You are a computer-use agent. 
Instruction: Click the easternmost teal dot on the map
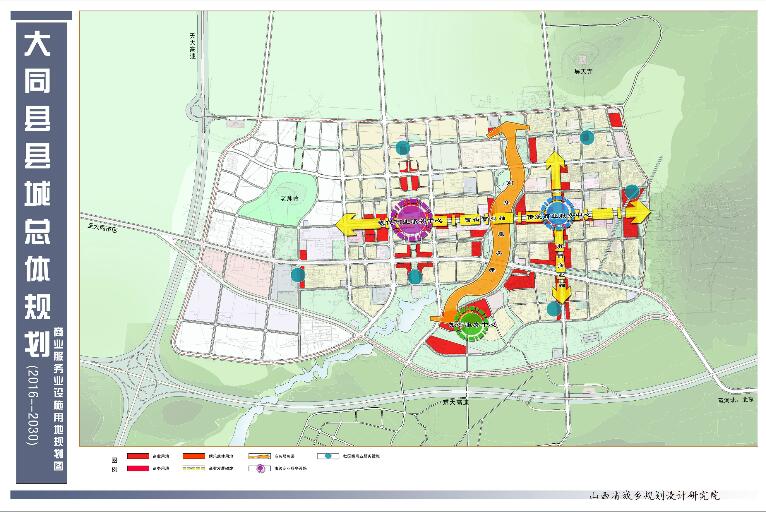pos(631,192)
